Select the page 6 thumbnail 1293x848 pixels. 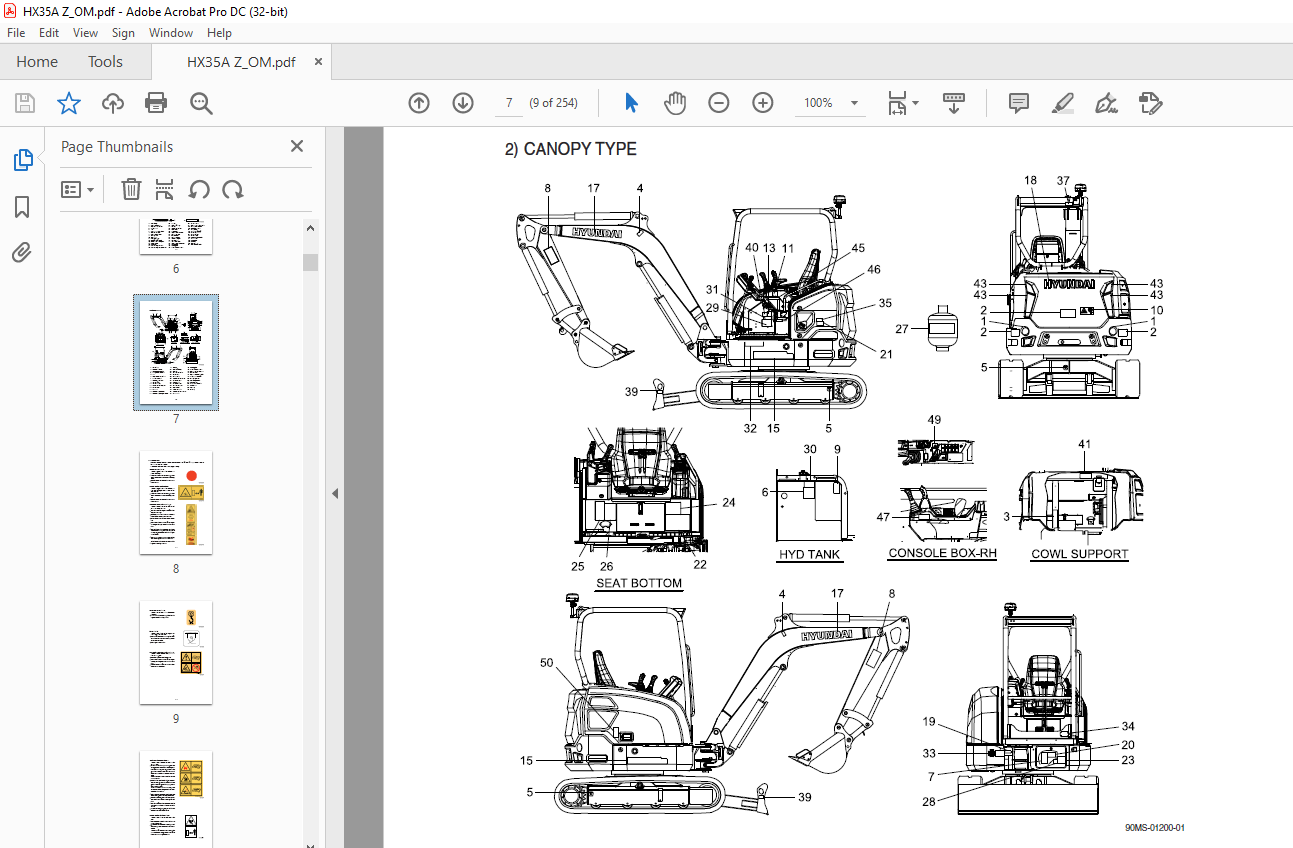click(176, 235)
